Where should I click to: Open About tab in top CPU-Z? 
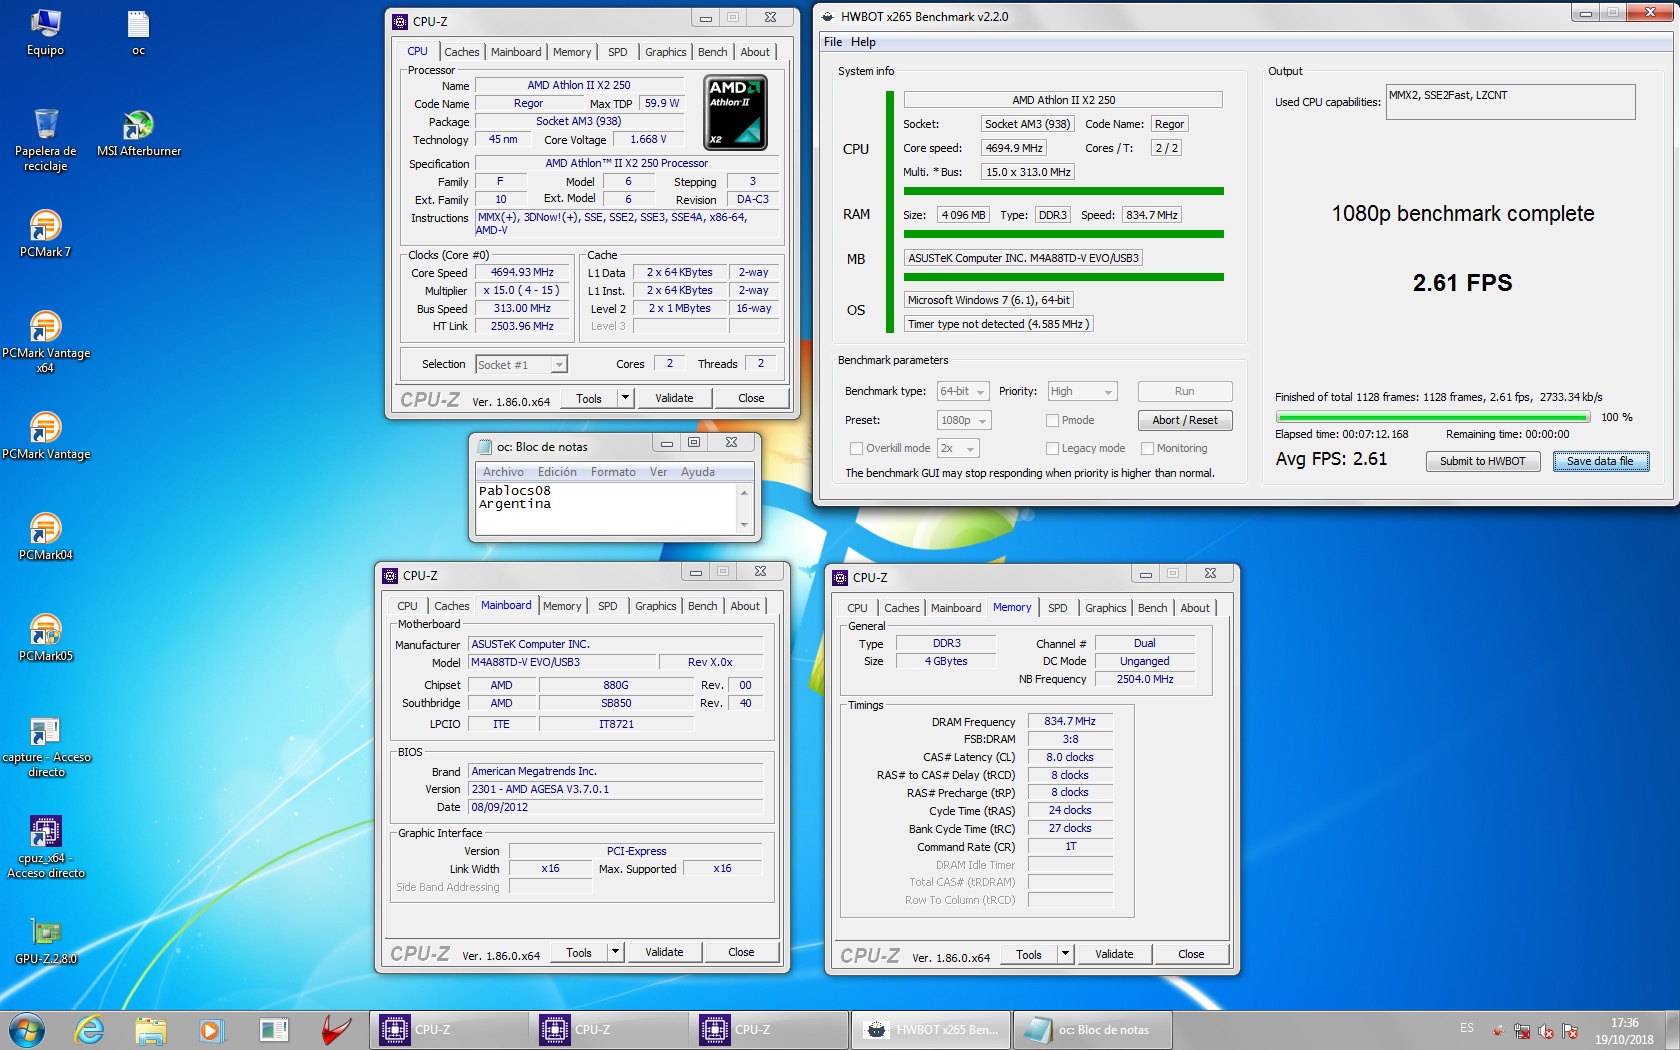755,52
